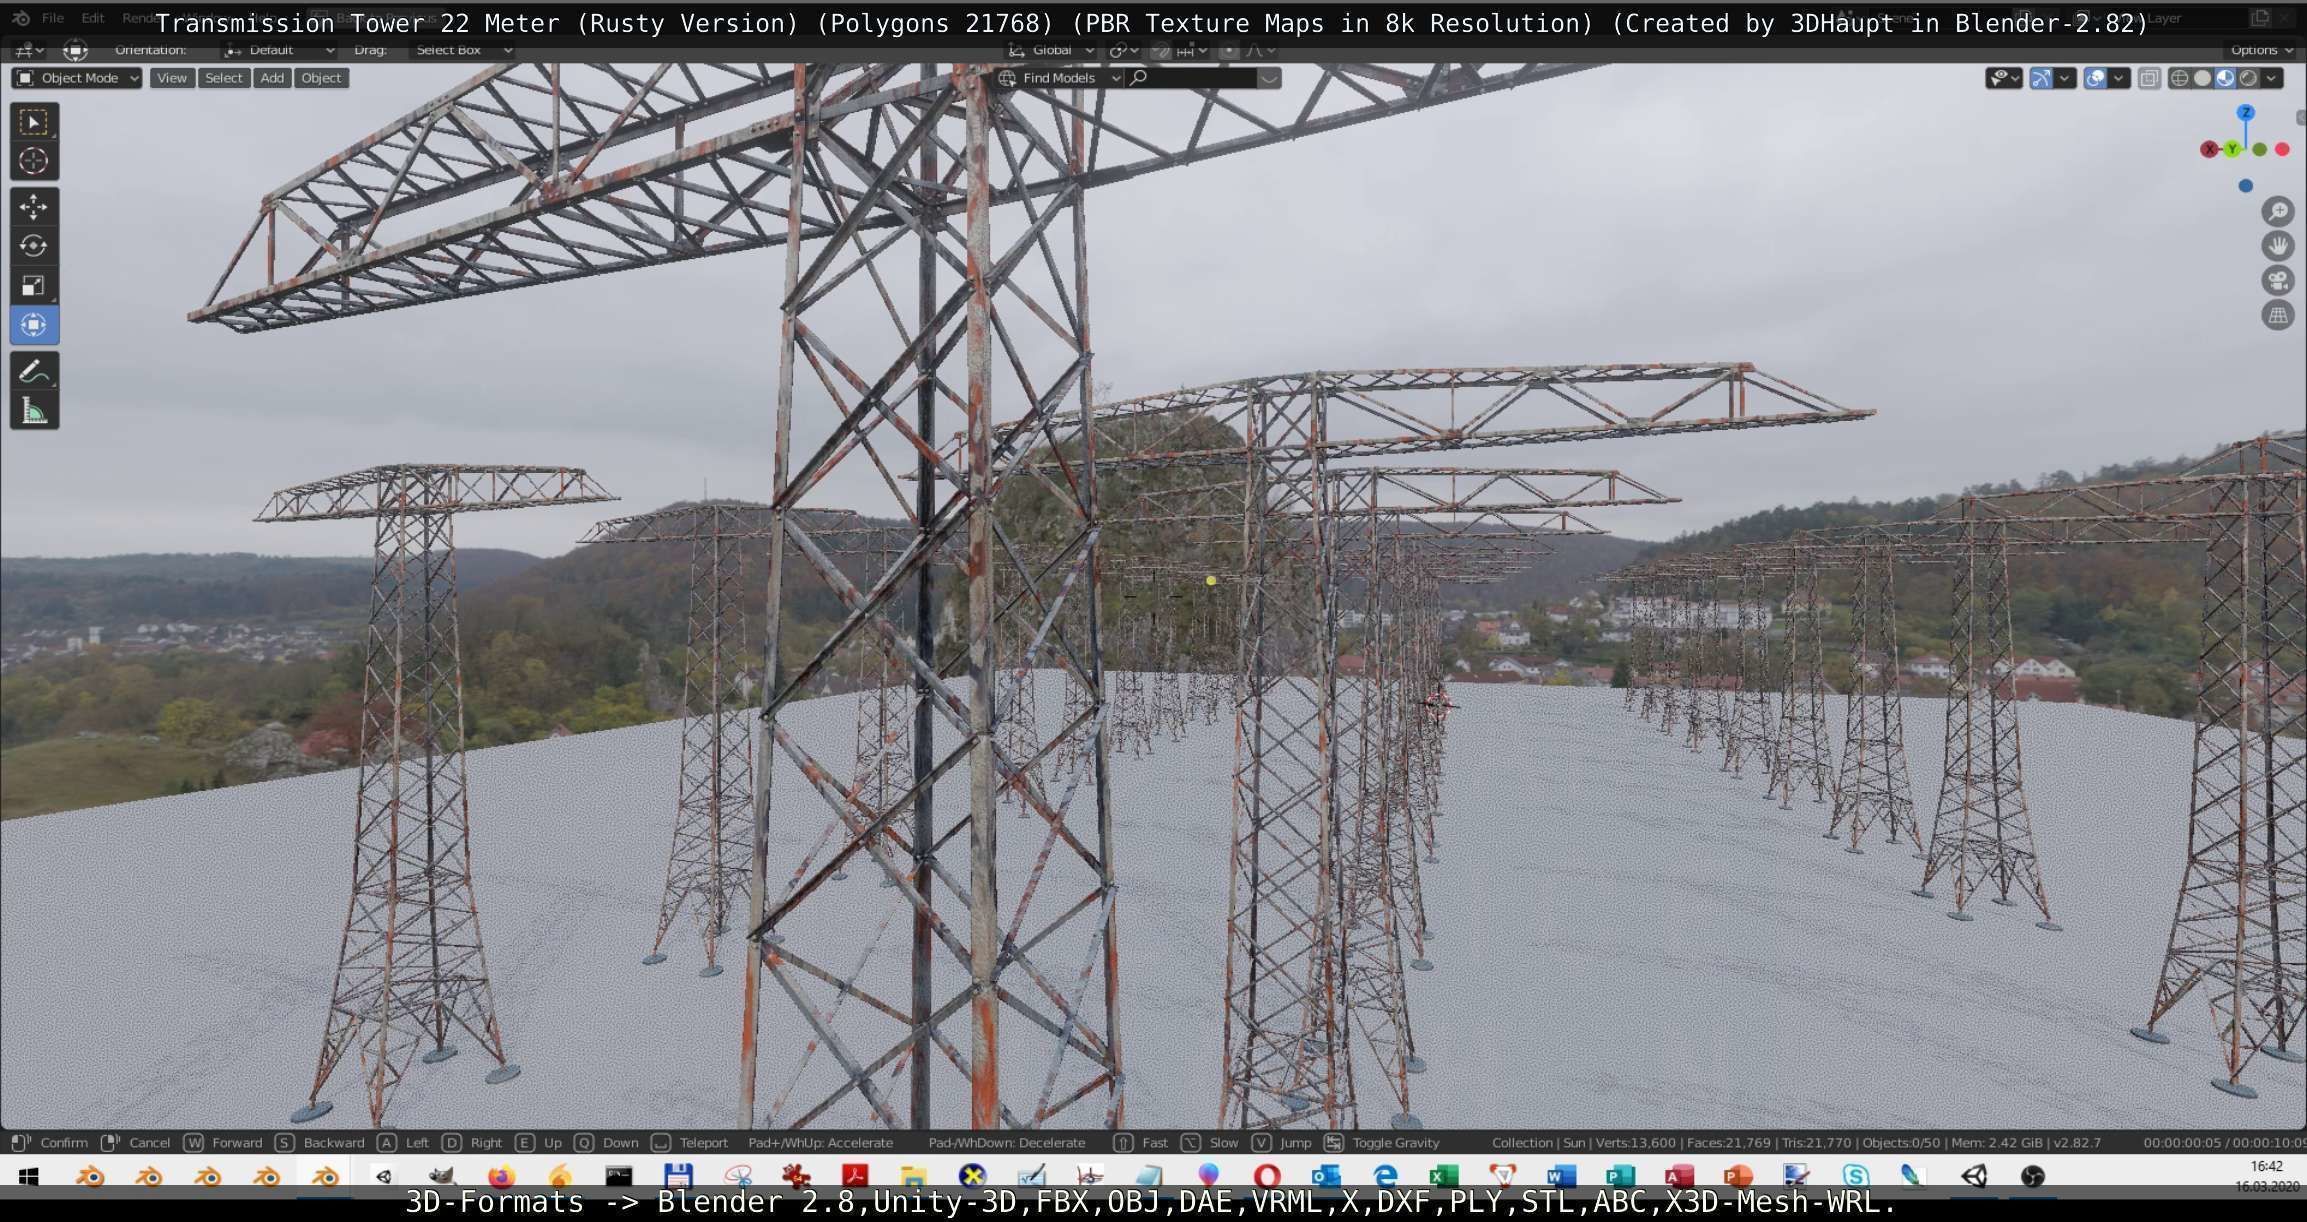
Task: Open the View menu
Action: click(172, 78)
